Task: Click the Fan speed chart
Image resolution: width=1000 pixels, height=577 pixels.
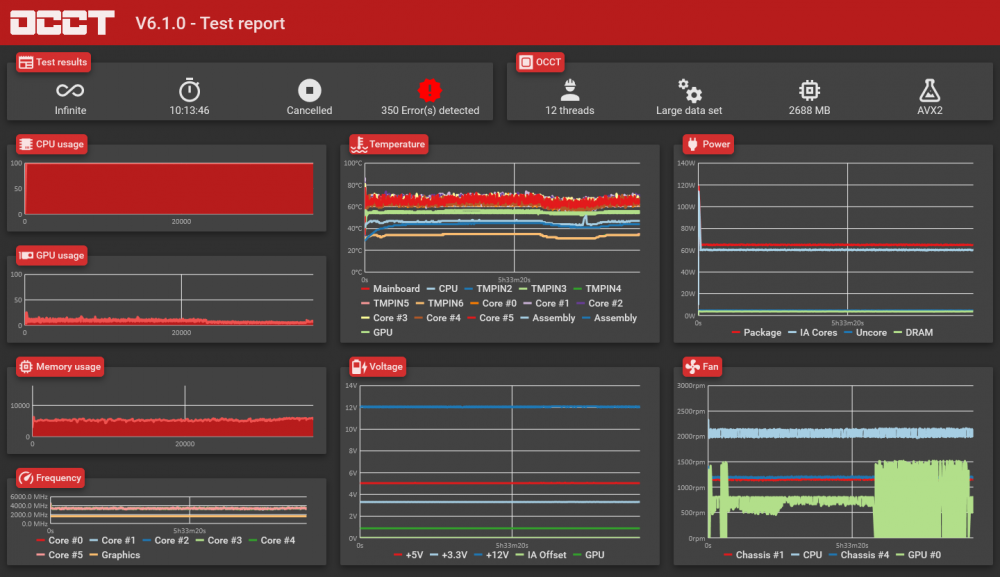Action: click(841, 462)
